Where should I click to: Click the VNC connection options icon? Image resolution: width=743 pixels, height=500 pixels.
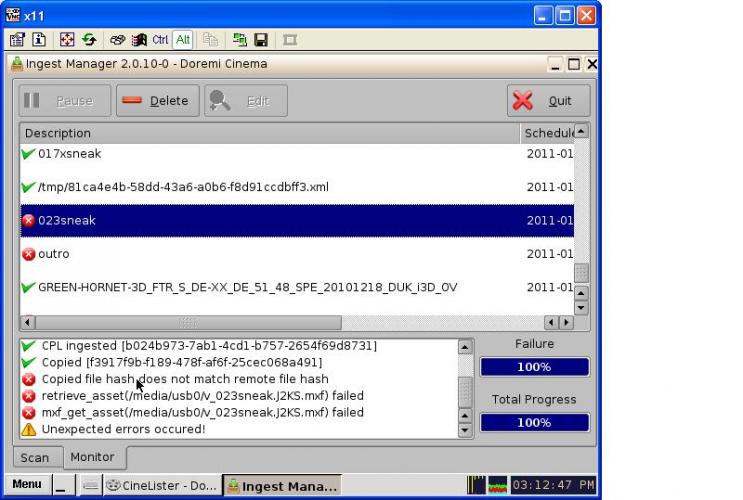pos(17,40)
